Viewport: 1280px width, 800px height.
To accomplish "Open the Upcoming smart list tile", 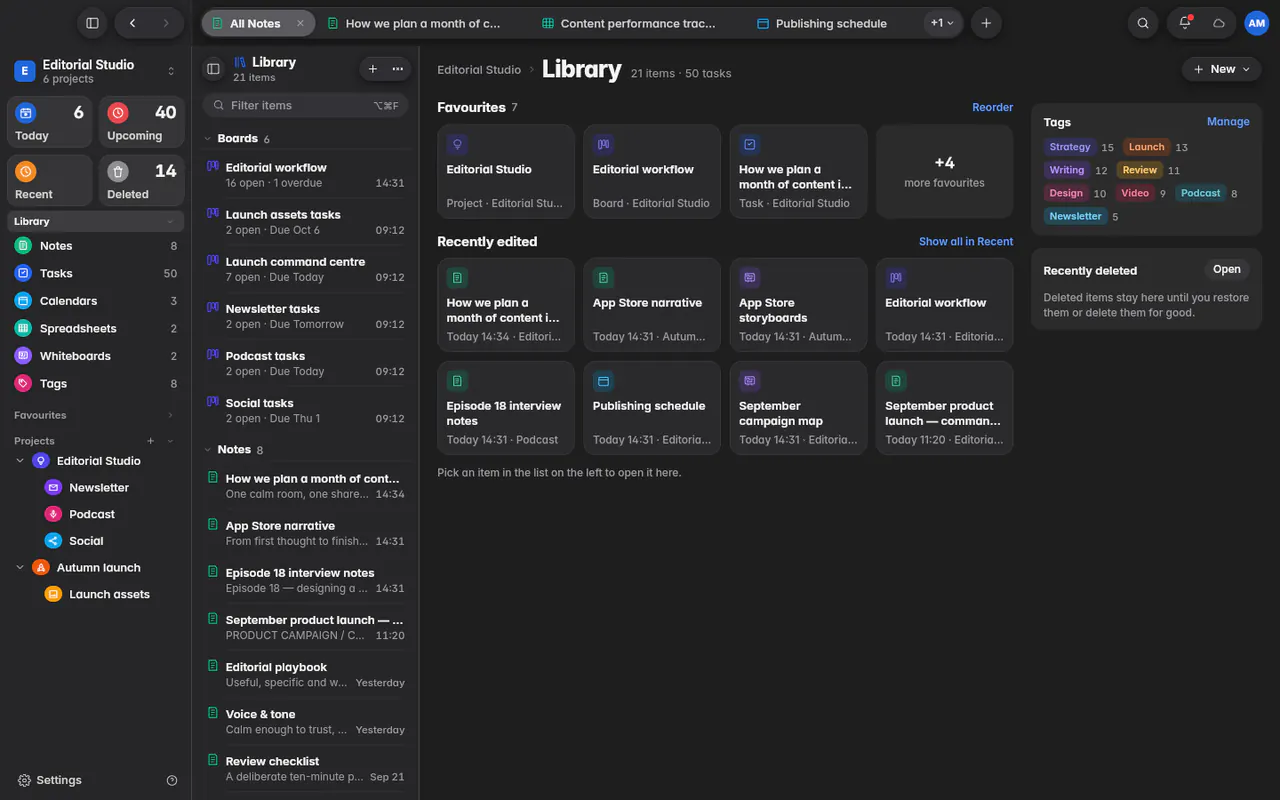I will pos(142,123).
